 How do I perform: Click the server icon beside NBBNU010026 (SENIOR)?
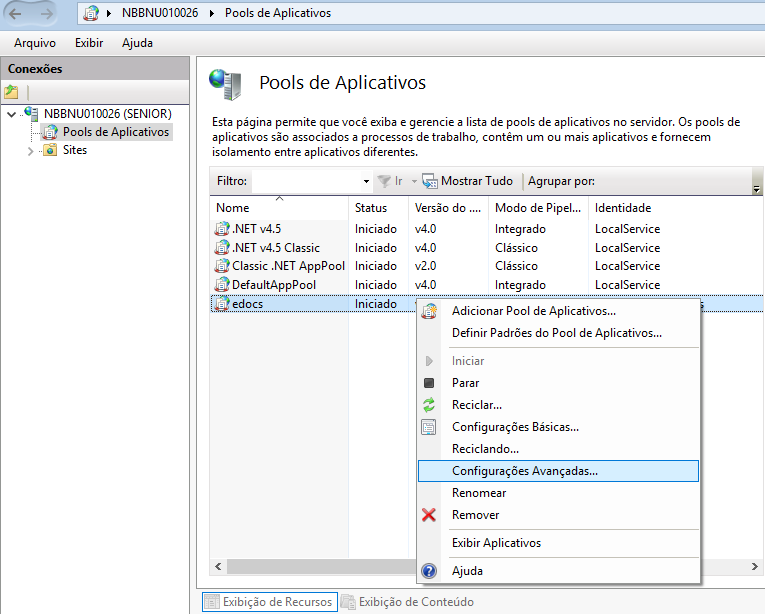(32, 114)
